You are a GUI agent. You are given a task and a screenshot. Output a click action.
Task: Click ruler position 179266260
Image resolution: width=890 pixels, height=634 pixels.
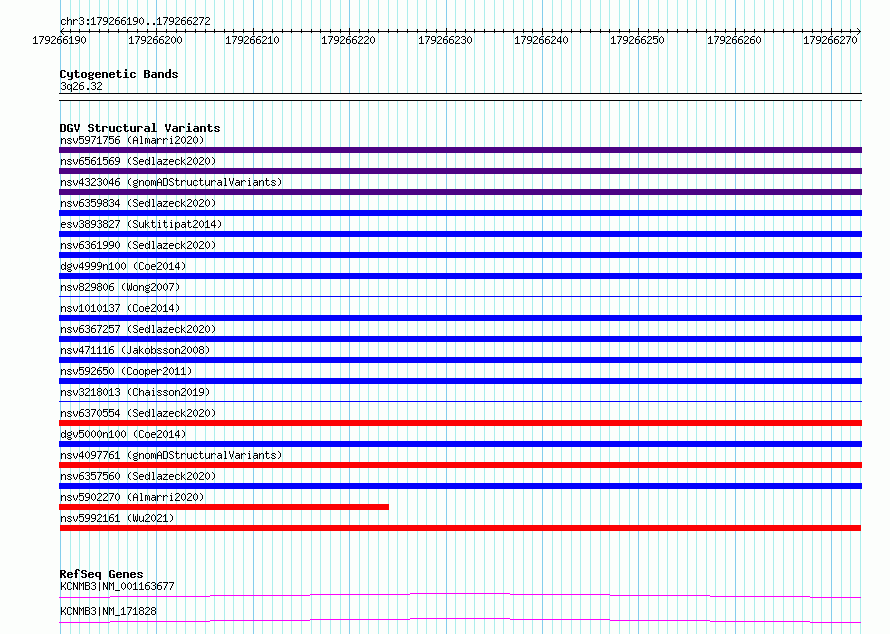click(734, 40)
